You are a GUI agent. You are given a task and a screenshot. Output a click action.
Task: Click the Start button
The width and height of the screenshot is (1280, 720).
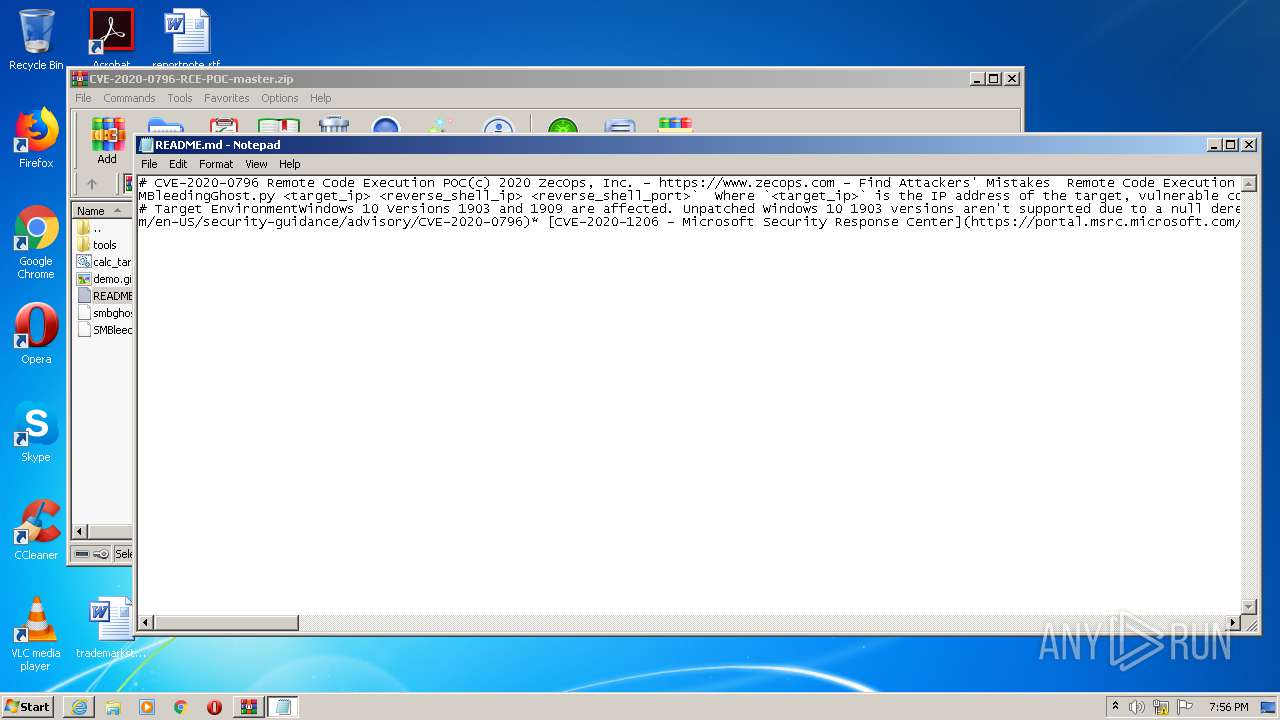[x=28, y=707]
